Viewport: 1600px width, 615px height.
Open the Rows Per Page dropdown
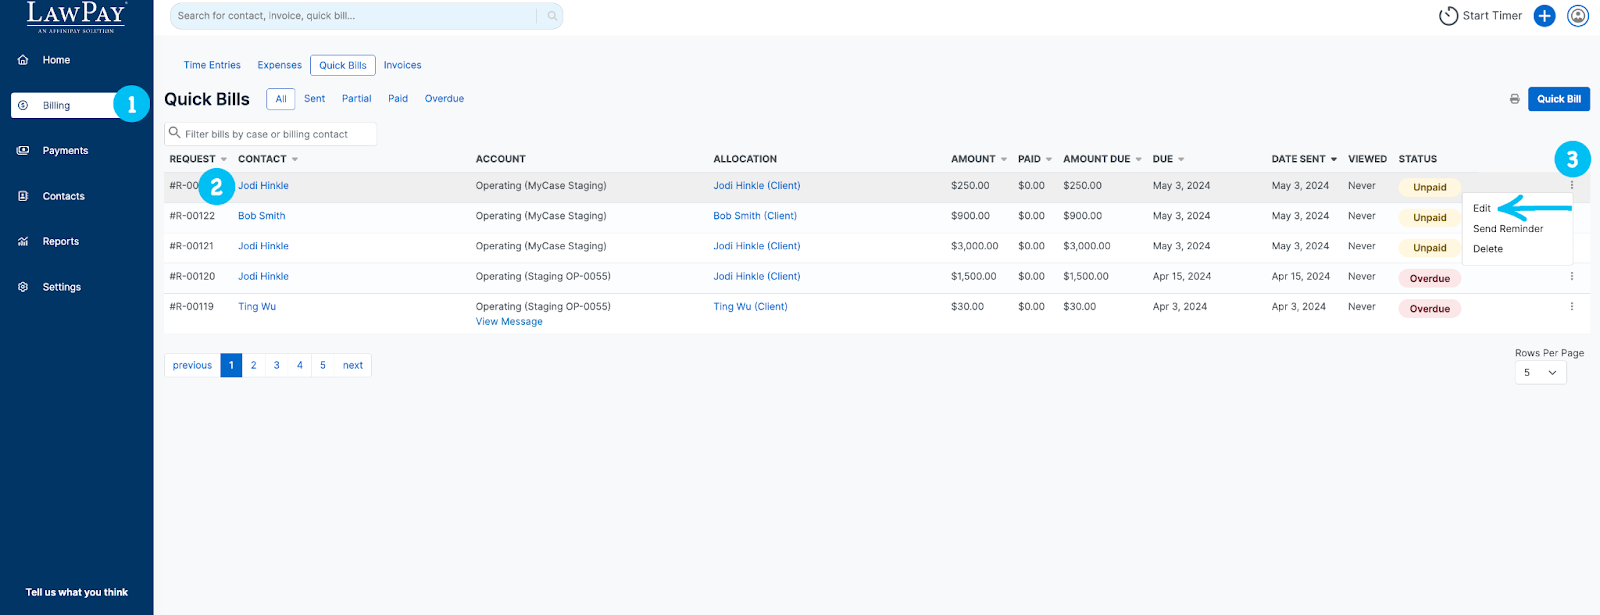[x=1539, y=373]
